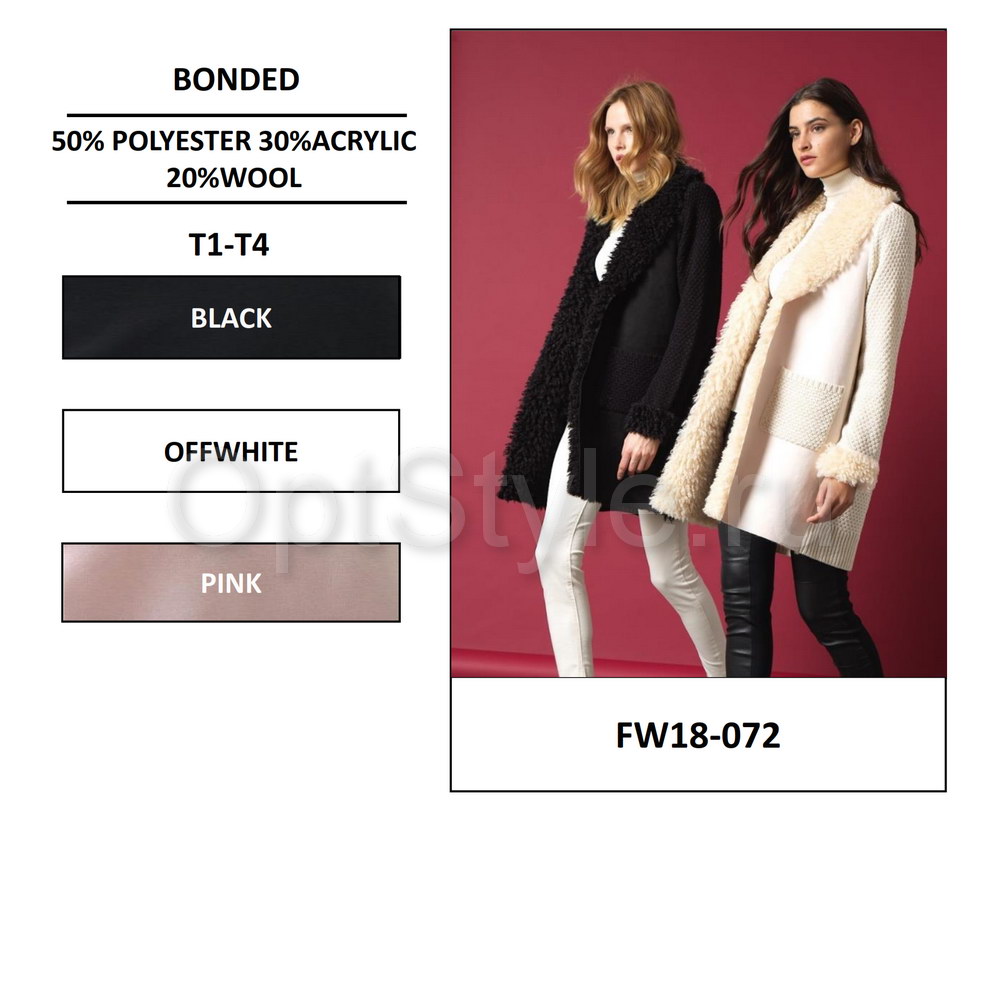Click the OptStyle watermark text
The width and height of the screenshot is (1000, 1000).
pyautogui.click(x=459, y=504)
